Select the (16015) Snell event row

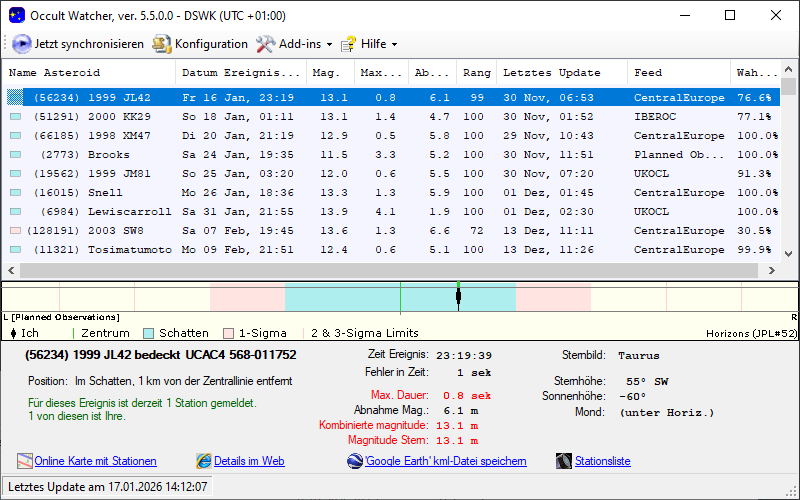[393, 192]
